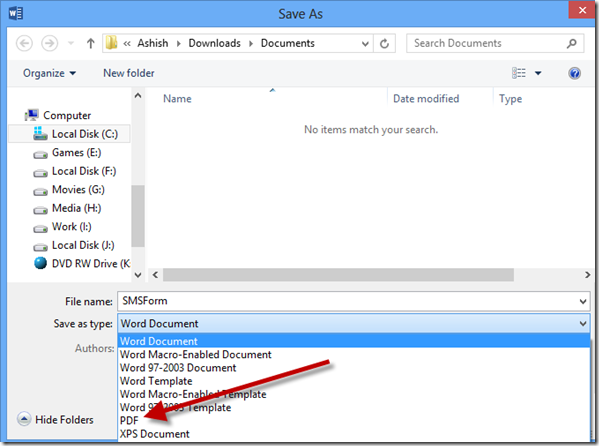
Task: Click the Computer icon in the navigation pane
Action: coord(32,115)
